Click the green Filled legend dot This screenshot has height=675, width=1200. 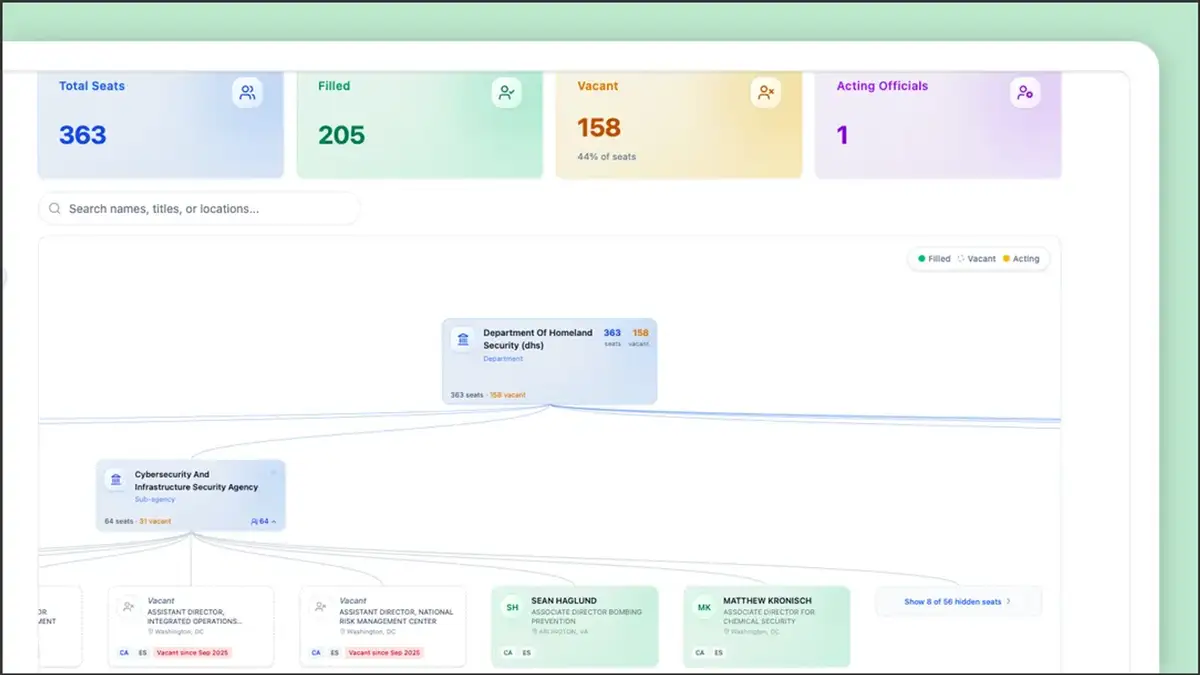click(x=922, y=259)
